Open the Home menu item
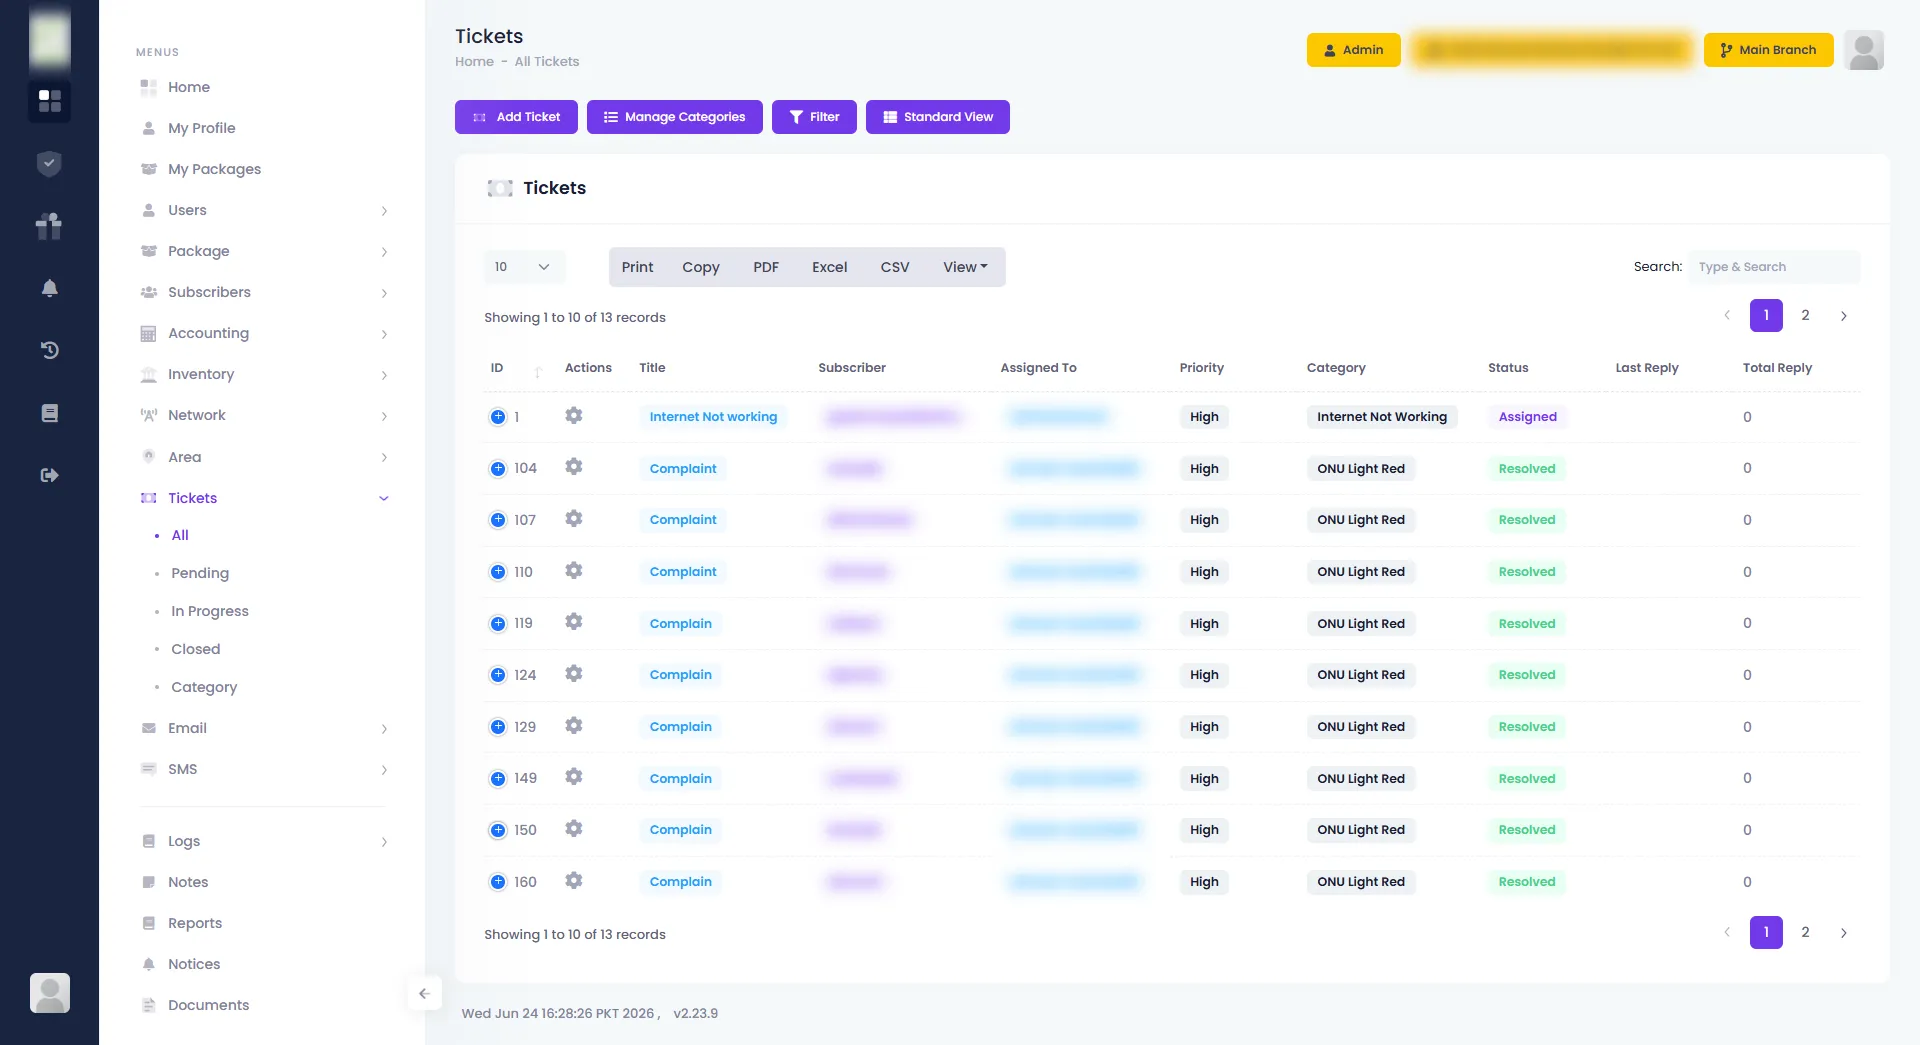Screen dimensions: 1920x1045 (188, 87)
